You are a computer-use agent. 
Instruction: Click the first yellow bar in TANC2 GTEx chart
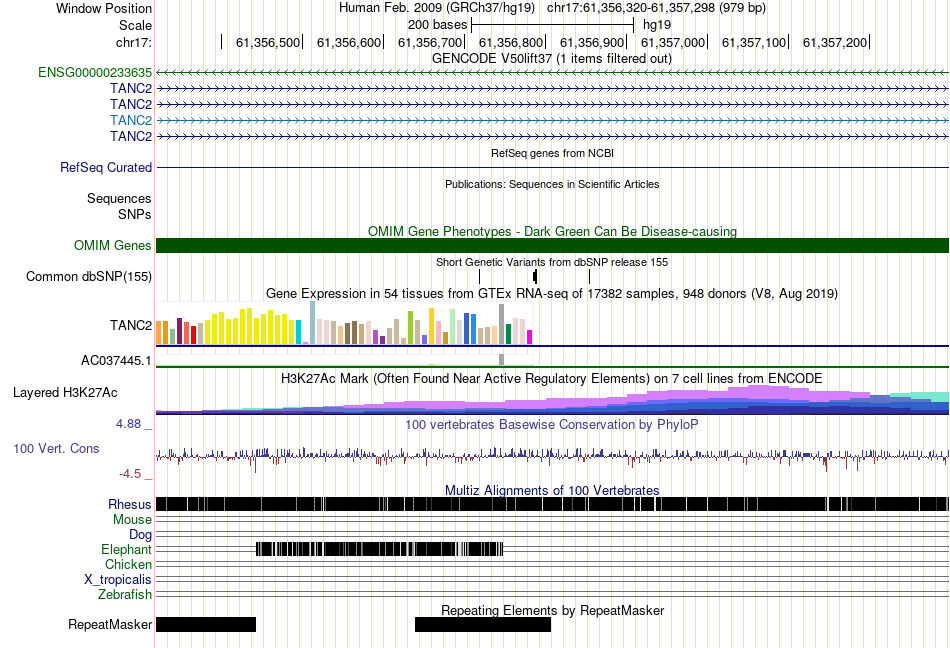point(207,331)
